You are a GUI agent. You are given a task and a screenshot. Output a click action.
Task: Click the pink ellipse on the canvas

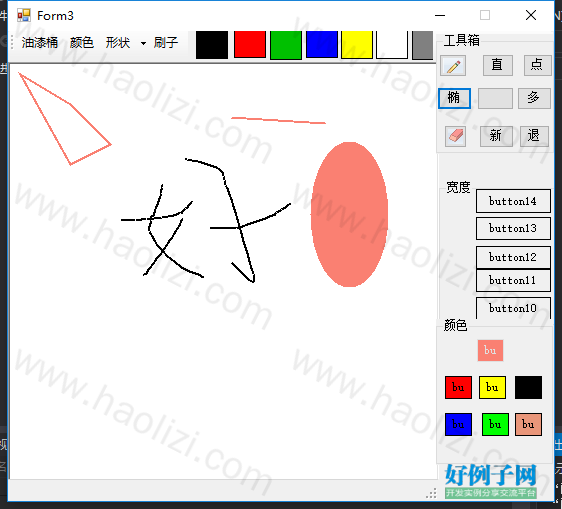(x=349, y=214)
